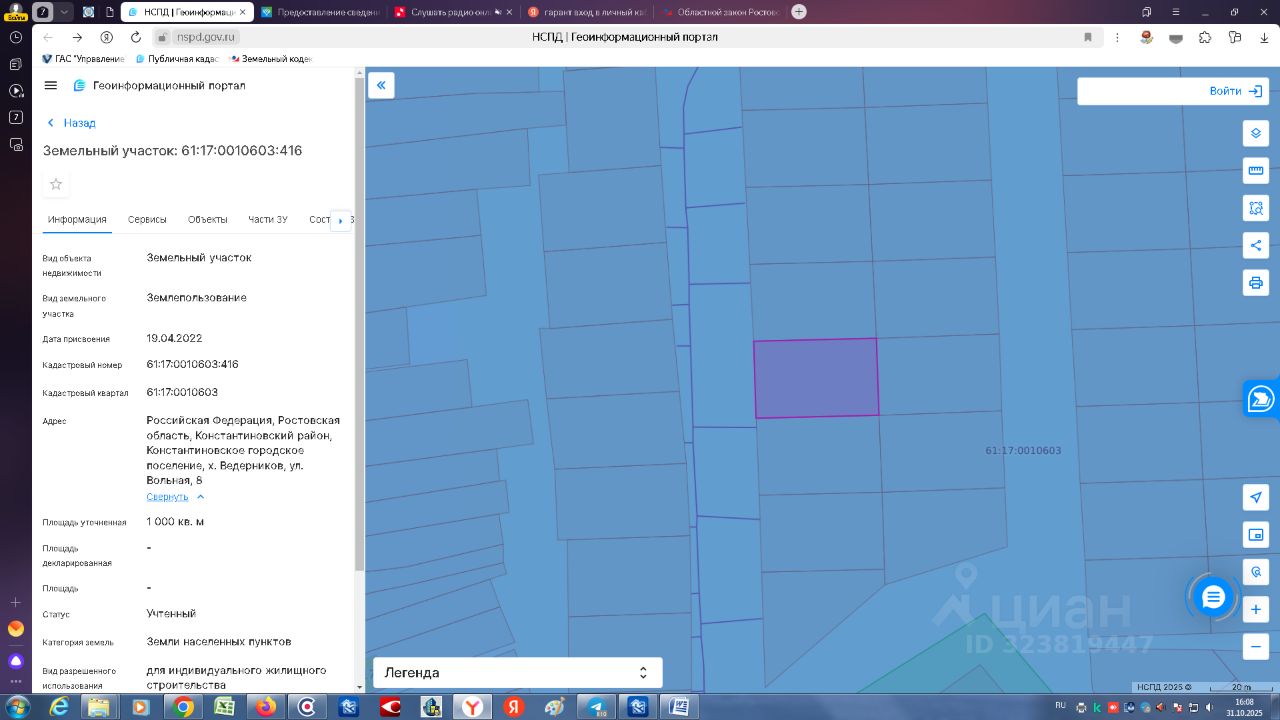Add the land plot to favorites with the star
The height and width of the screenshot is (720, 1280).
(x=56, y=184)
